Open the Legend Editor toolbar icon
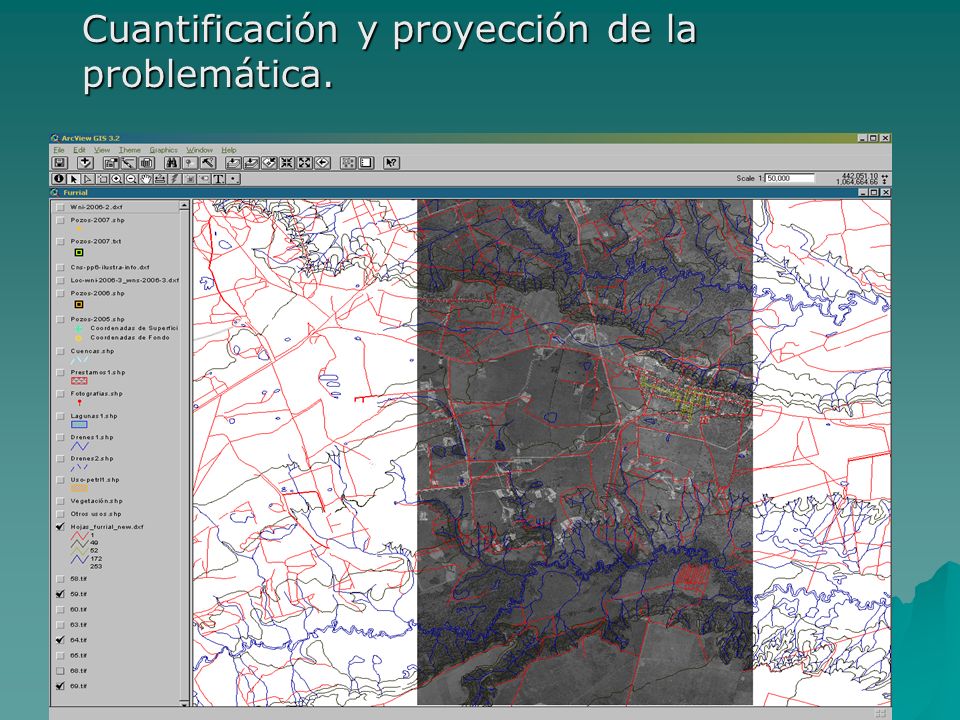The width and height of the screenshot is (960, 720). coord(128,163)
